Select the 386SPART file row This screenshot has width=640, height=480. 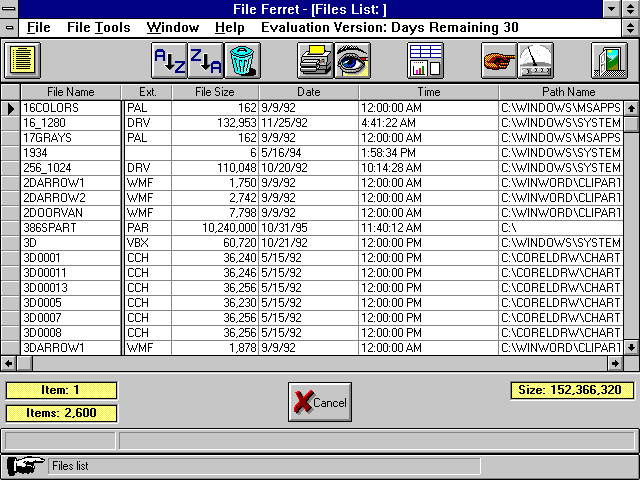(70, 228)
